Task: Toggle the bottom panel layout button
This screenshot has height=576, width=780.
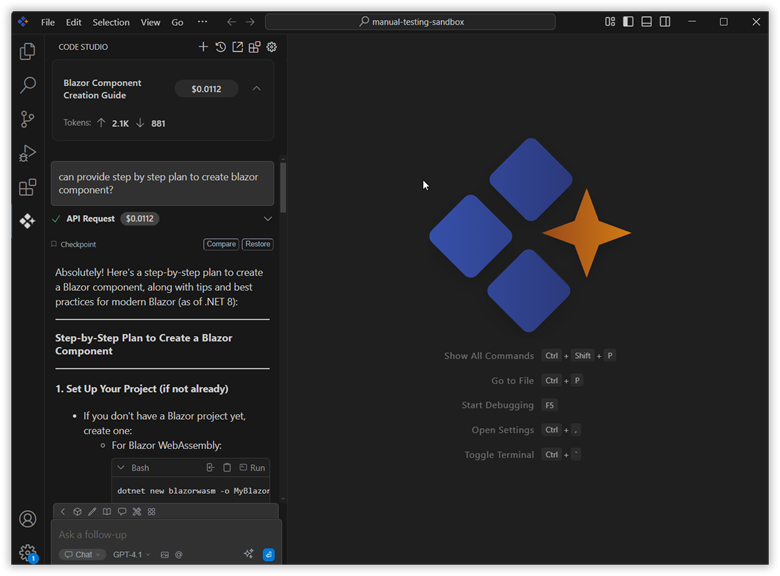Action: point(647,22)
